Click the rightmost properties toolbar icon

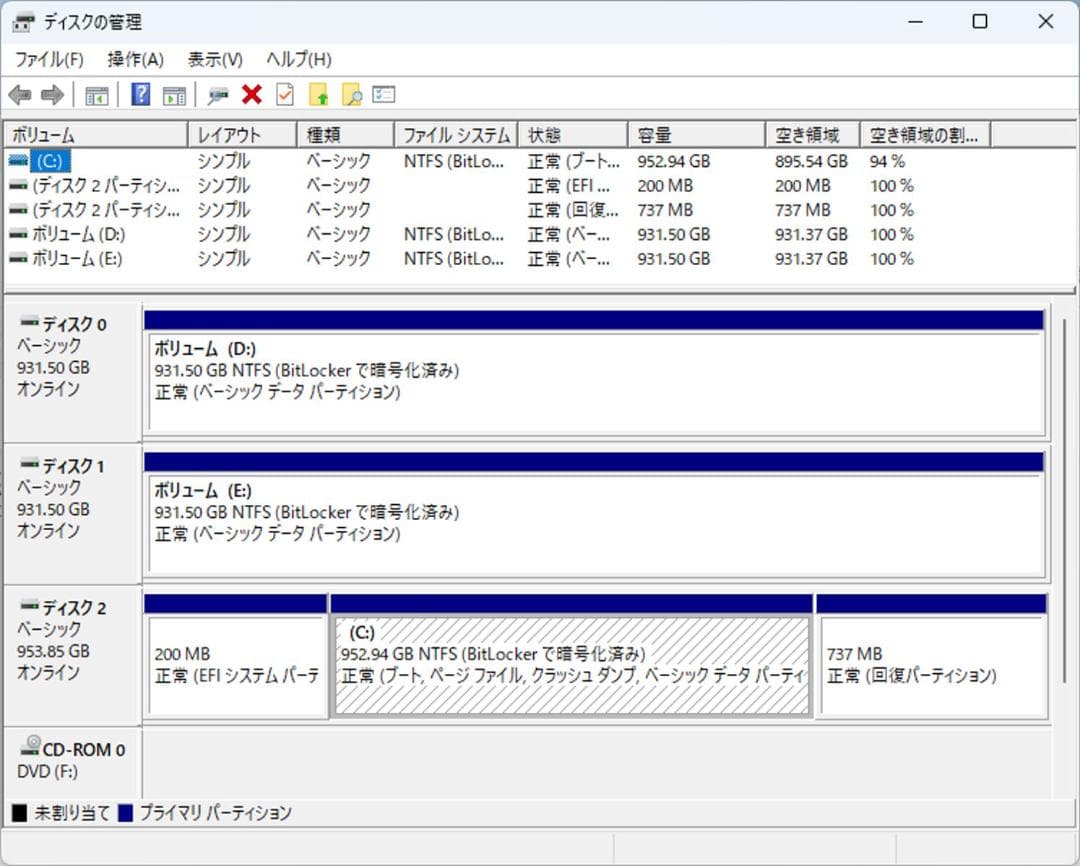point(383,94)
